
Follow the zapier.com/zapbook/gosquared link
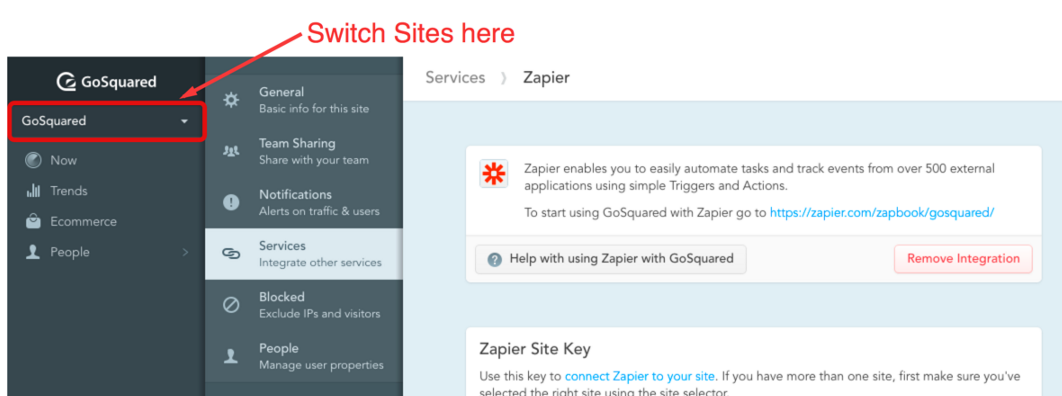point(882,213)
